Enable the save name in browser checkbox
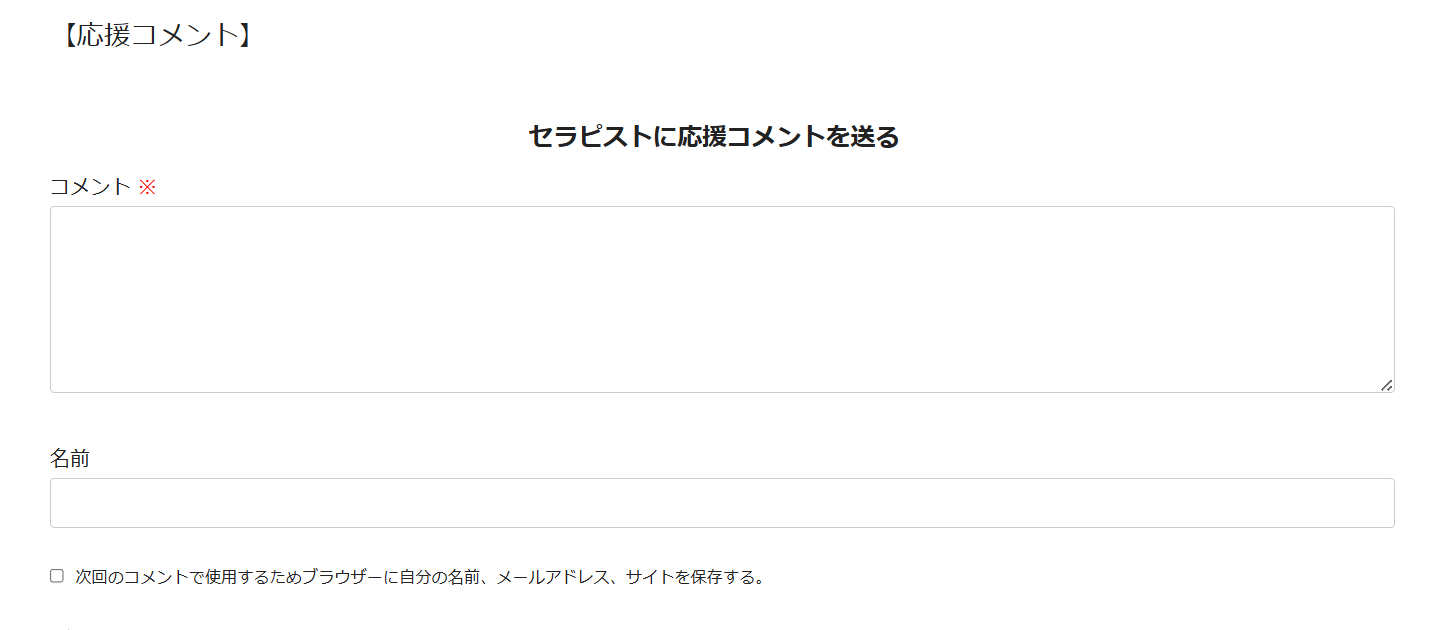The width and height of the screenshot is (1453, 630). (x=57, y=576)
